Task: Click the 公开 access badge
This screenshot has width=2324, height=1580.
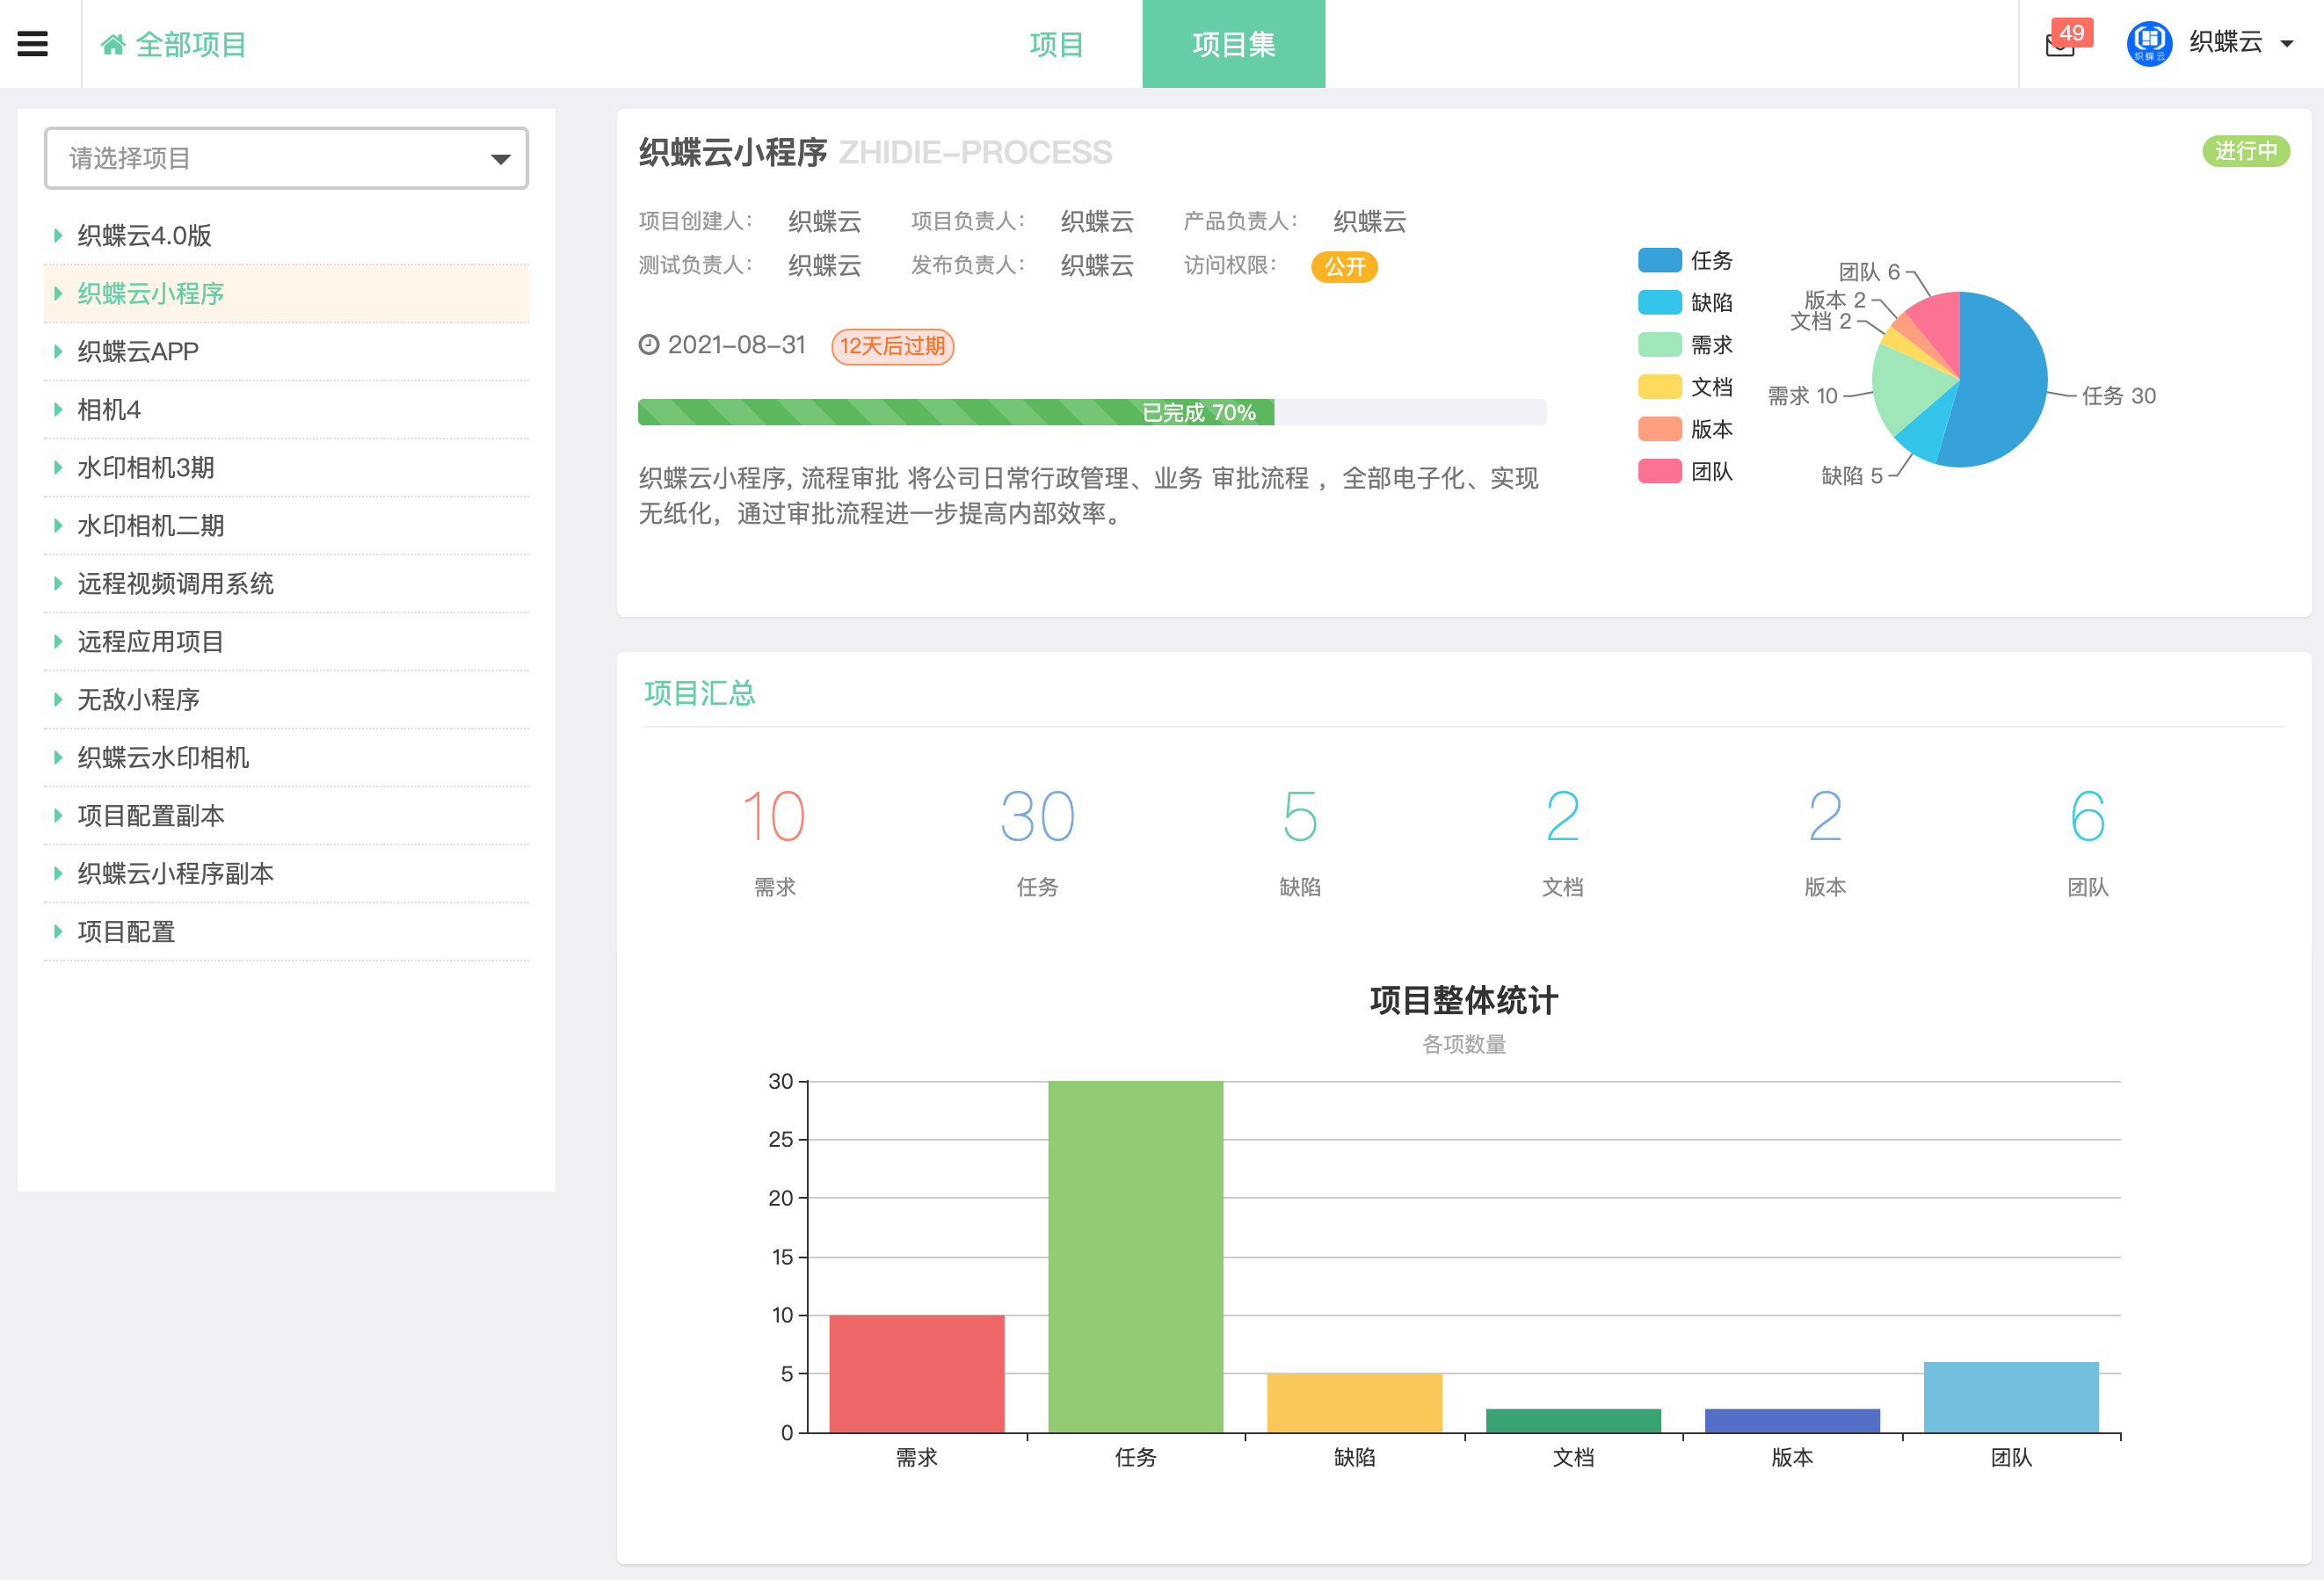Action: (x=1344, y=267)
